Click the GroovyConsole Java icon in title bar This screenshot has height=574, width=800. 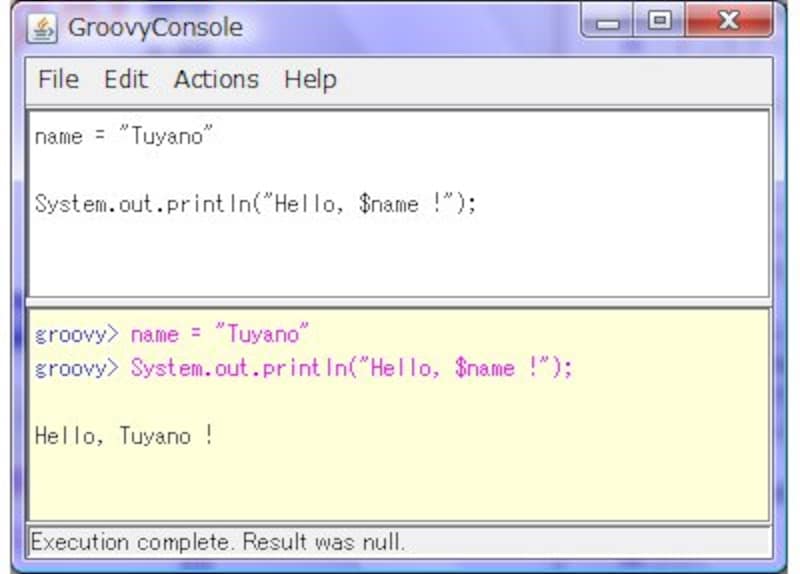pos(42,28)
